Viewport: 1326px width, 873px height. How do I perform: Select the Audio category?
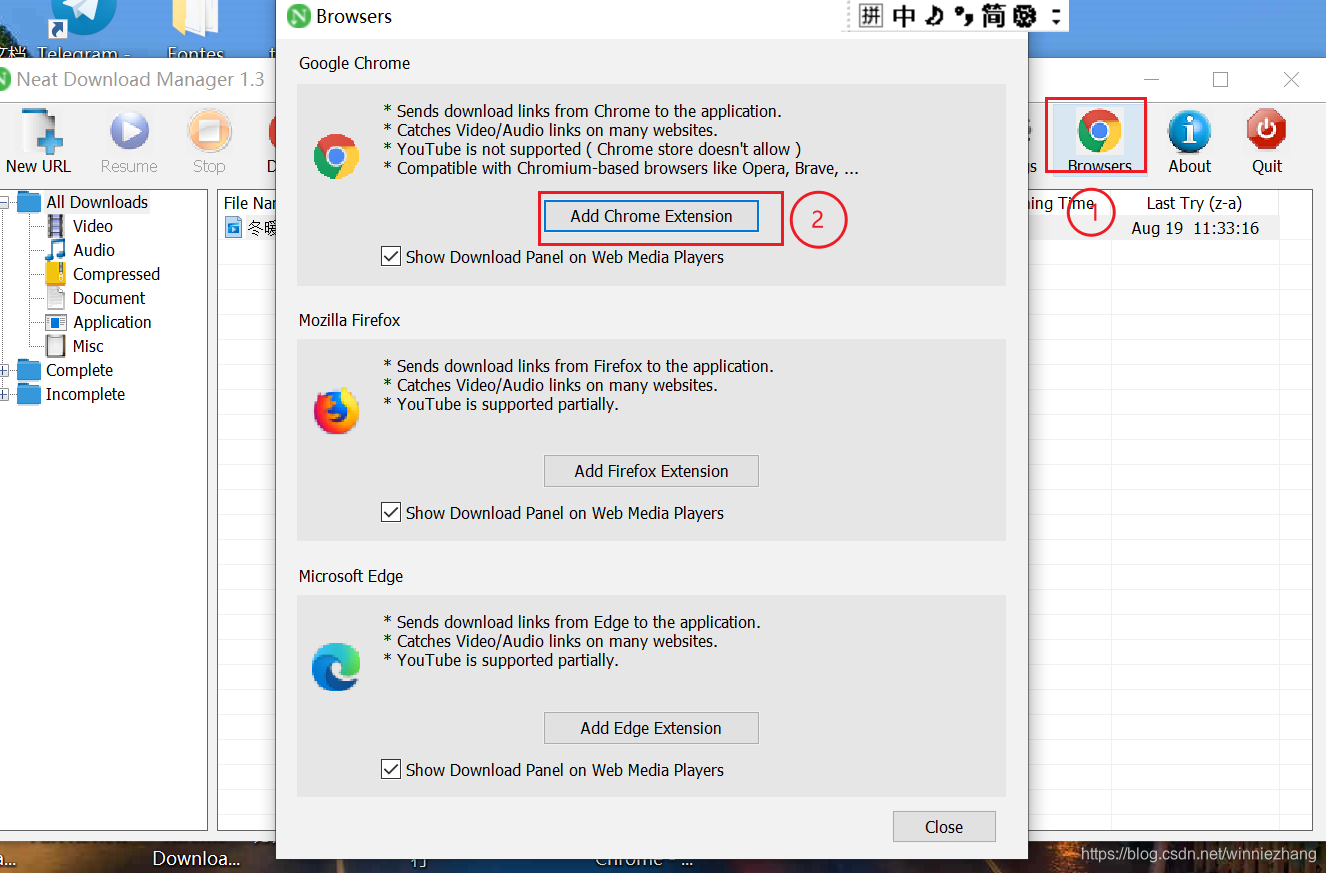coord(93,250)
